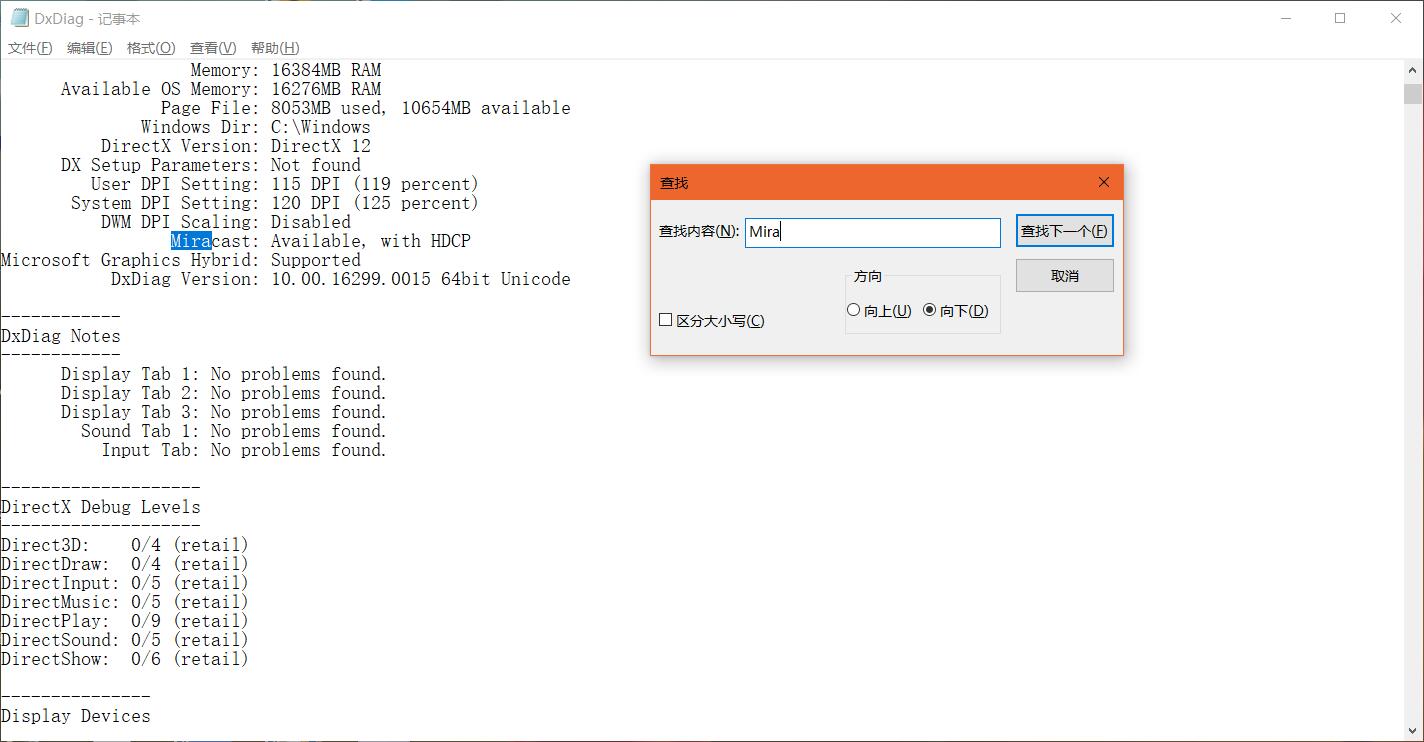Click '16276MB RAM' available memory value
The height and width of the screenshot is (742, 1424).
coord(326,89)
